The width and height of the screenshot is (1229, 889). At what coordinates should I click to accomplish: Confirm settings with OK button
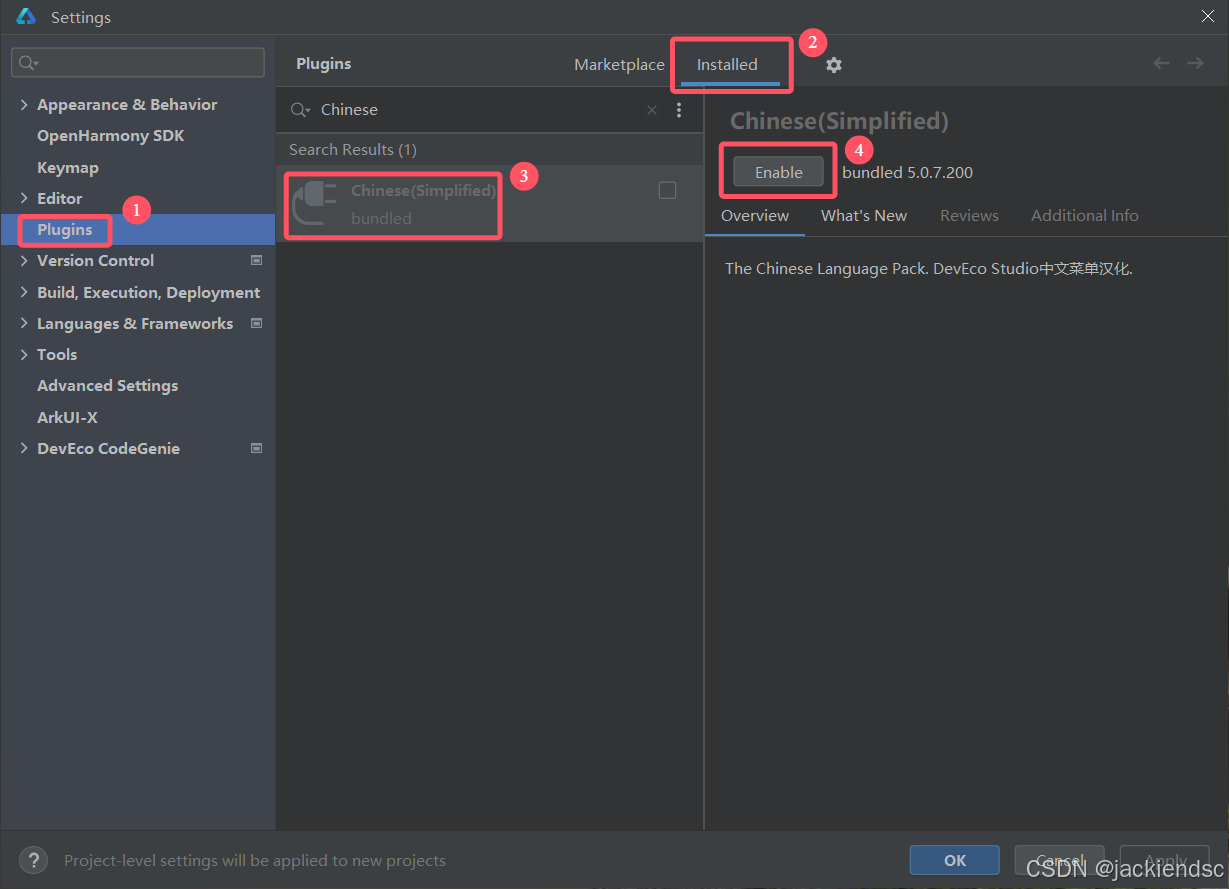pyautogui.click(x=955, y=860)
